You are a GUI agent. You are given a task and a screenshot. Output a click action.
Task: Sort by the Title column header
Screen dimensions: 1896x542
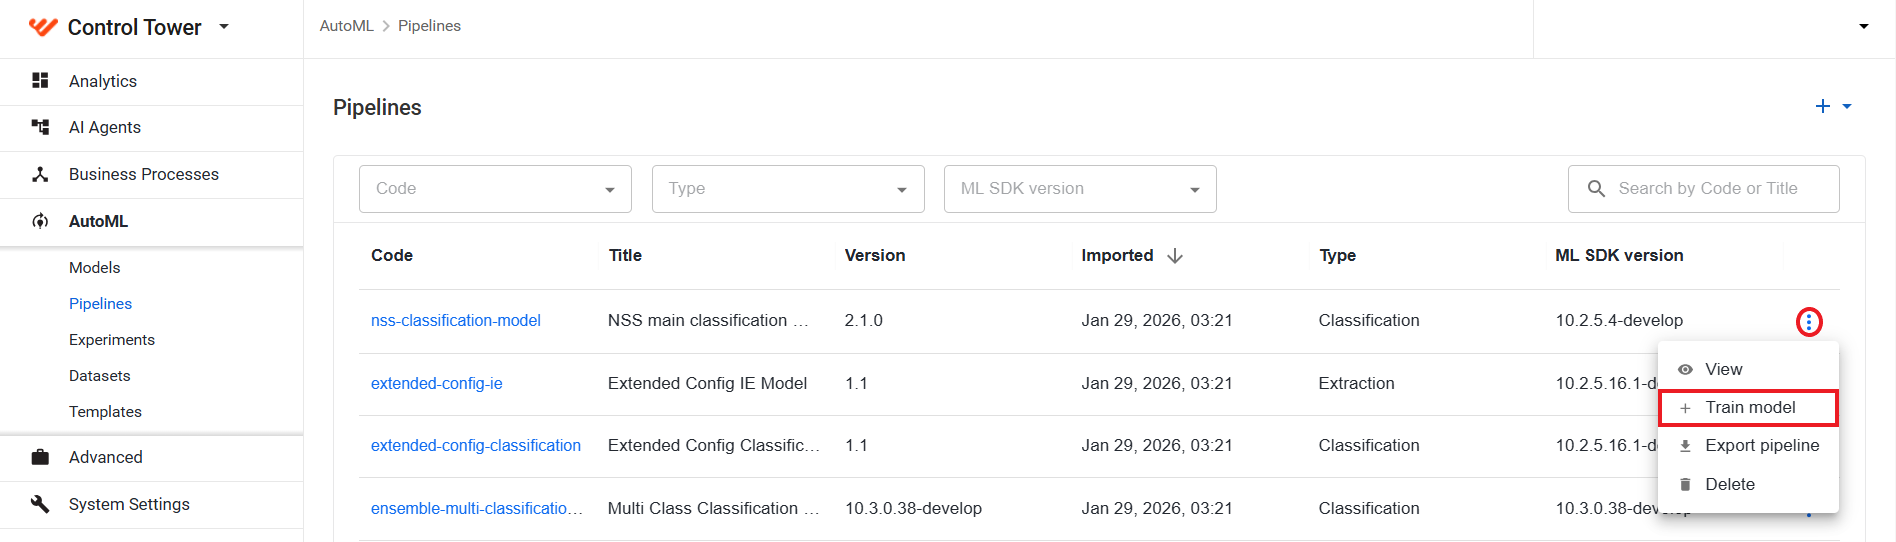(x=625, y=255)
